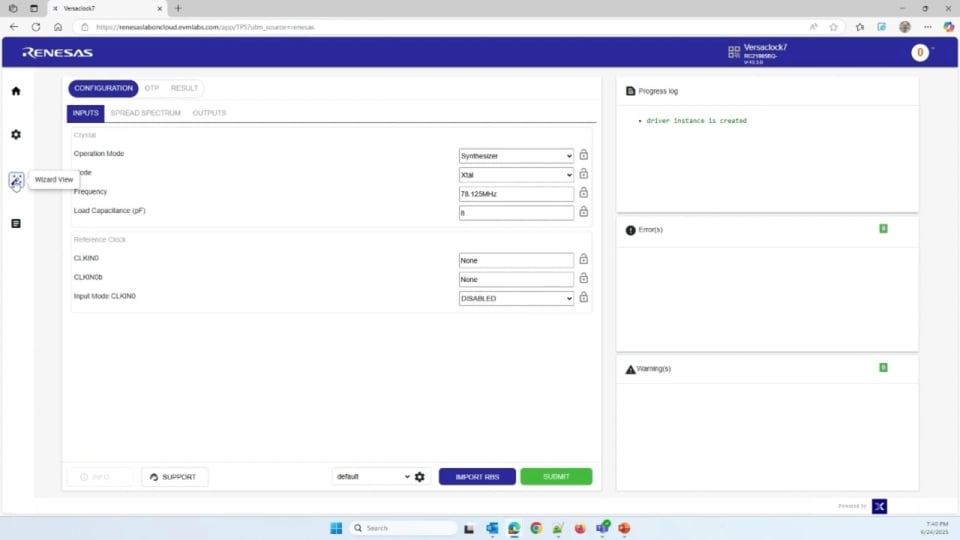Click the Warnings count badge
This screenshot has width=960, height=540.
pos(883,367)
